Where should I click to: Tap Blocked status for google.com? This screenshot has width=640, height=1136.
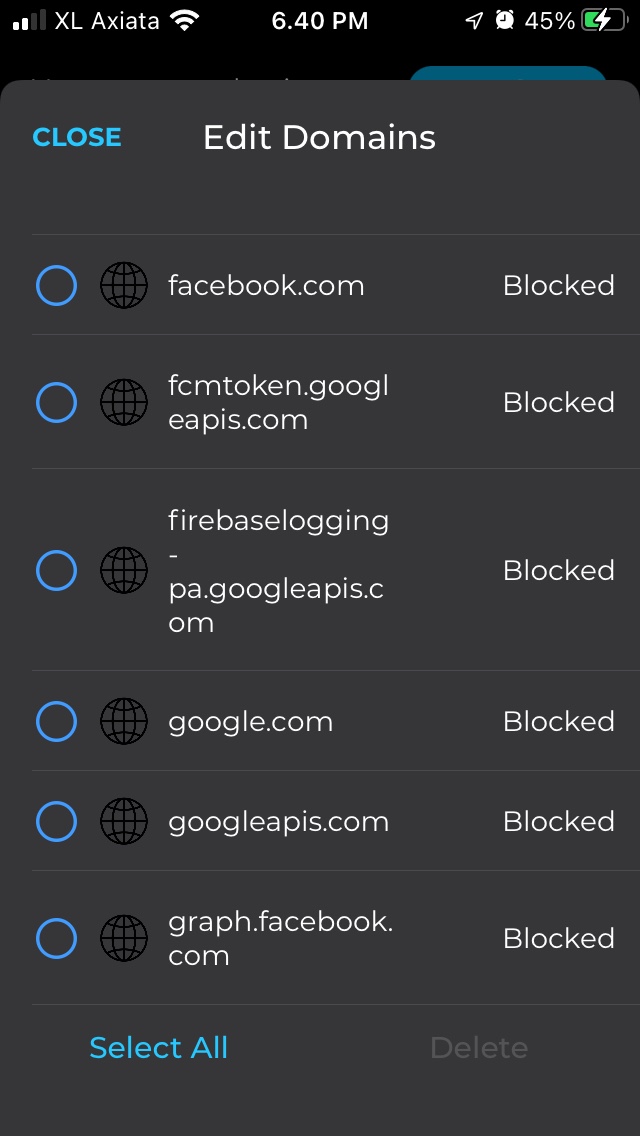(x=558, y=722)
